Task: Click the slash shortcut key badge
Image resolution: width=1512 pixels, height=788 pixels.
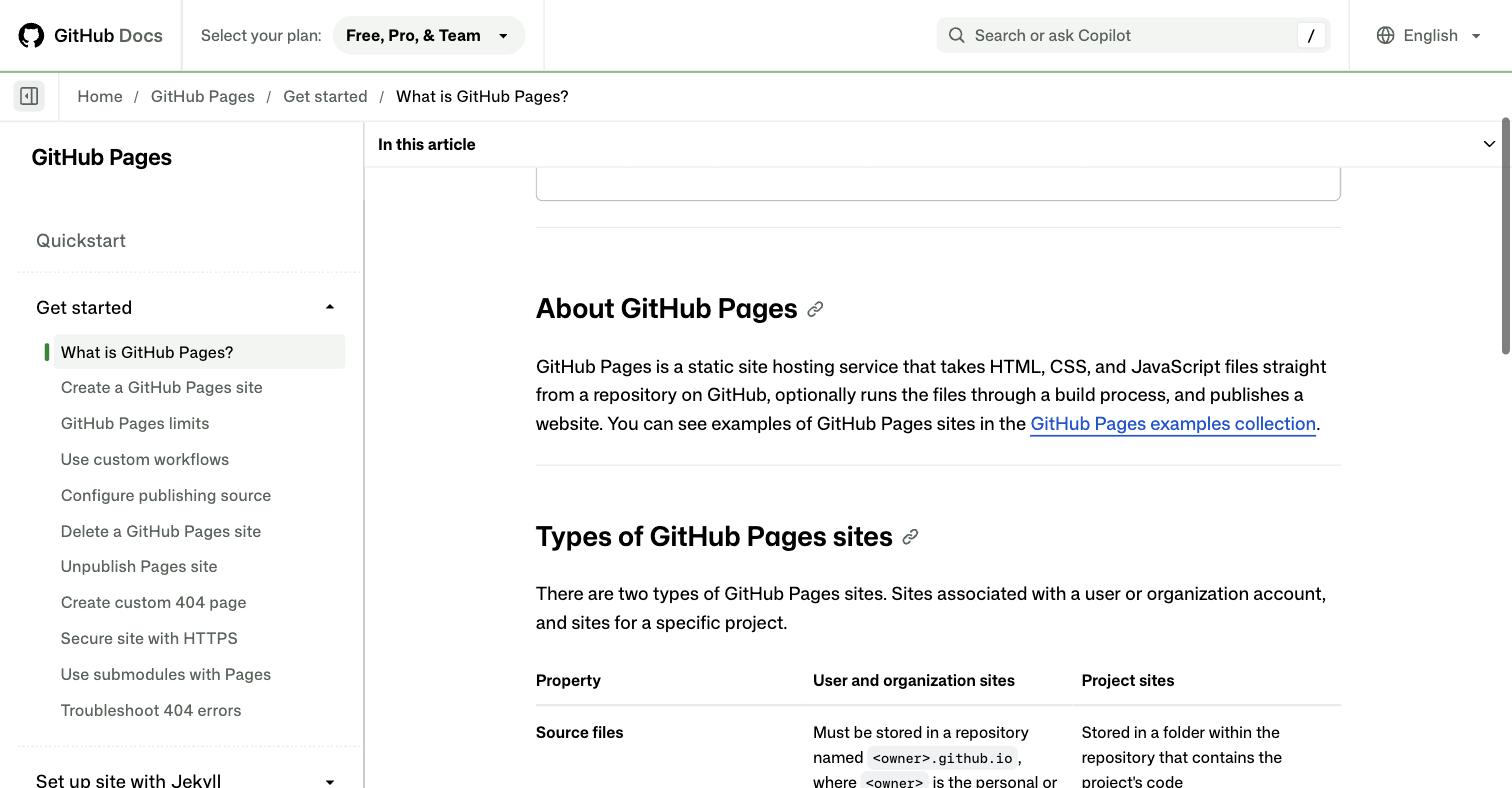Action: click(x=1311, y=36)
